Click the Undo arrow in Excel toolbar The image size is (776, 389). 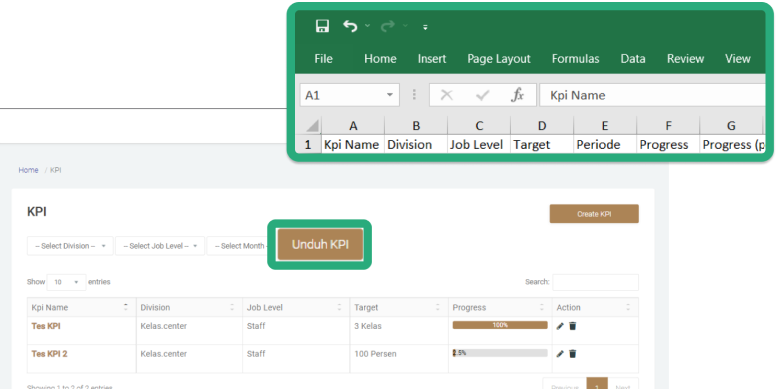[x=350, y=26]
